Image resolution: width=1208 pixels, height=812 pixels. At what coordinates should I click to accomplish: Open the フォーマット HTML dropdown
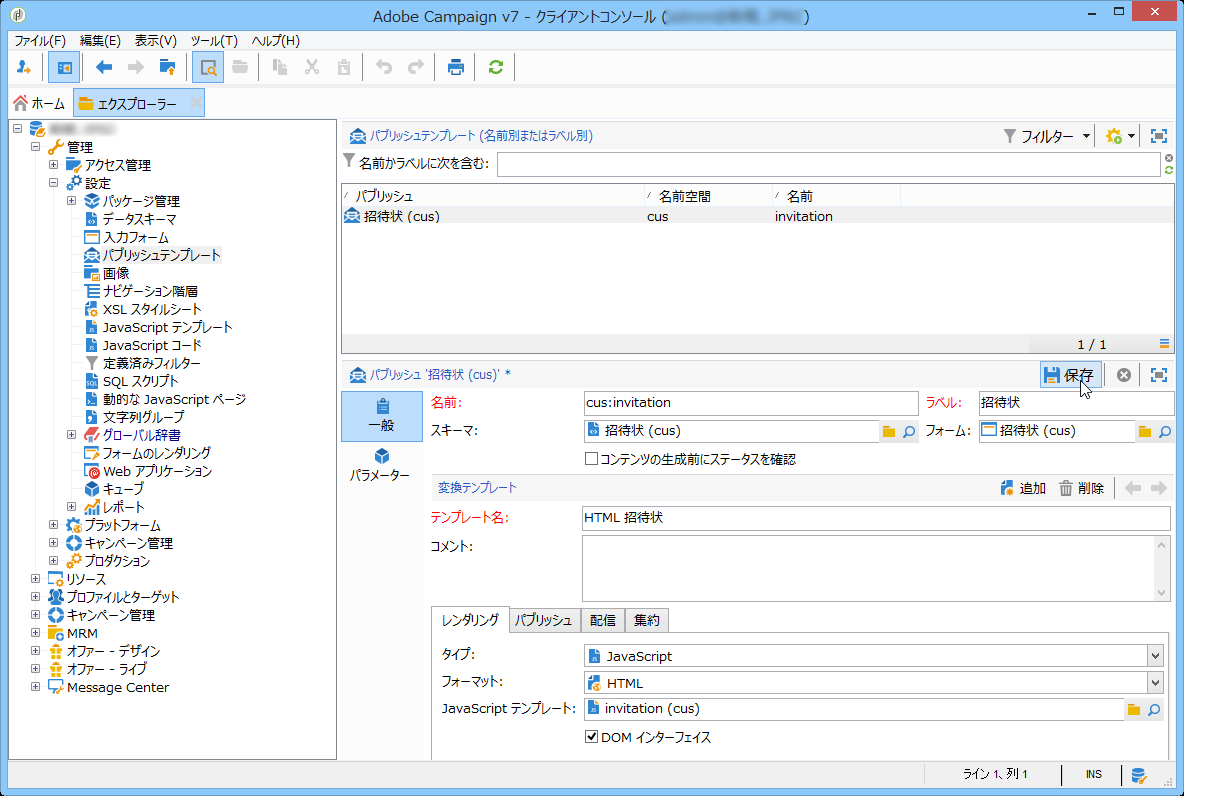[x=1155, y=683]
